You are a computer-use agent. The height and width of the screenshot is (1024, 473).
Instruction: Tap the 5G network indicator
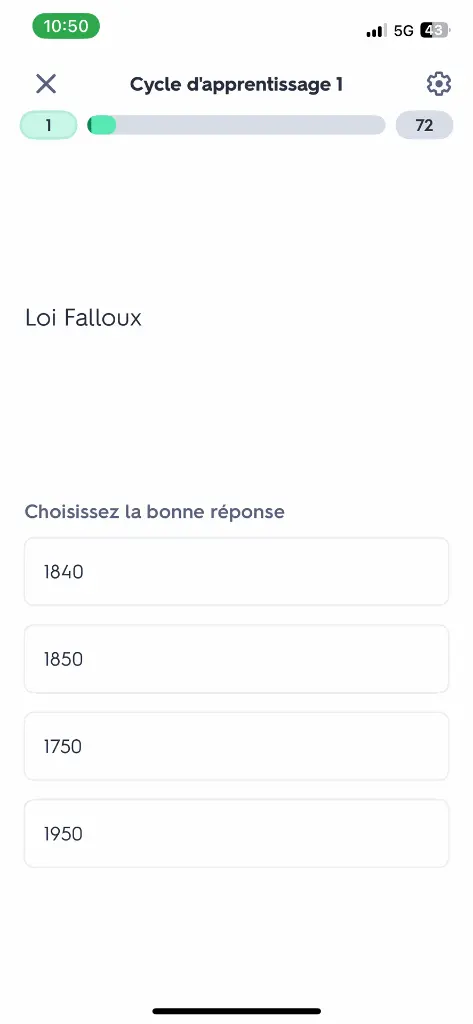coord(404,31)
